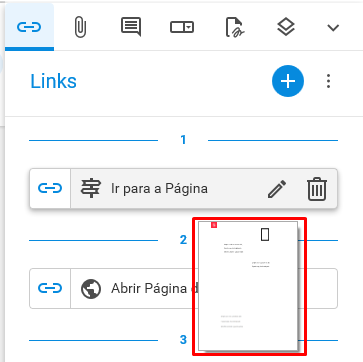Open the Attachments paperclip tab

coord(80,27)
